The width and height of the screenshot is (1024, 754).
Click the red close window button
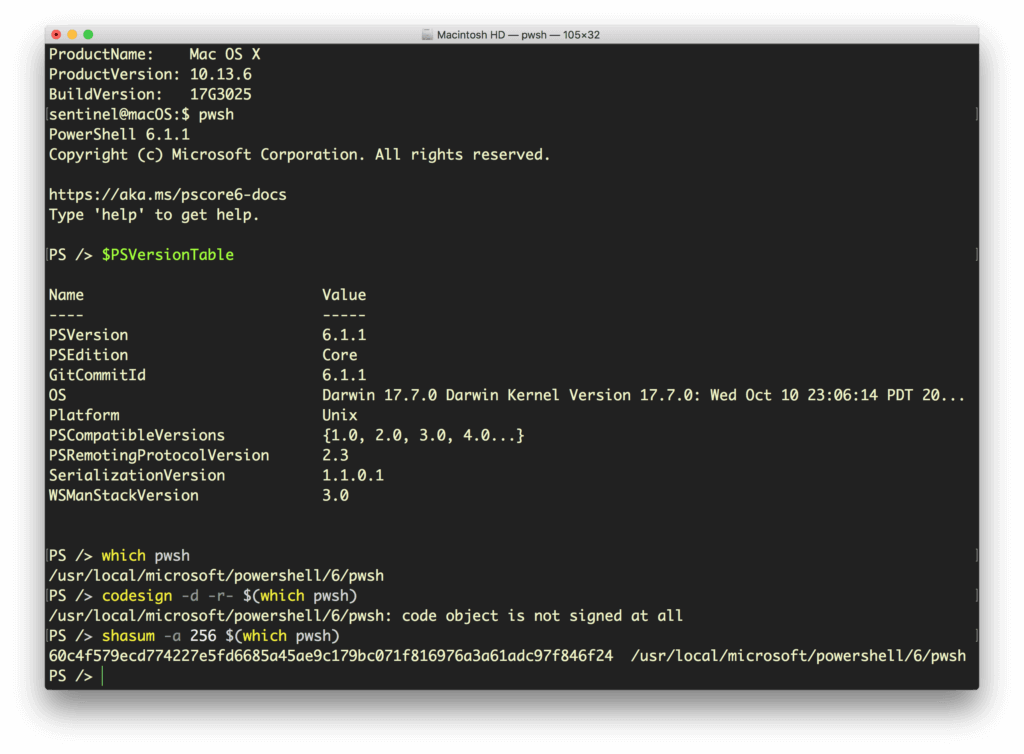point(57,35)
